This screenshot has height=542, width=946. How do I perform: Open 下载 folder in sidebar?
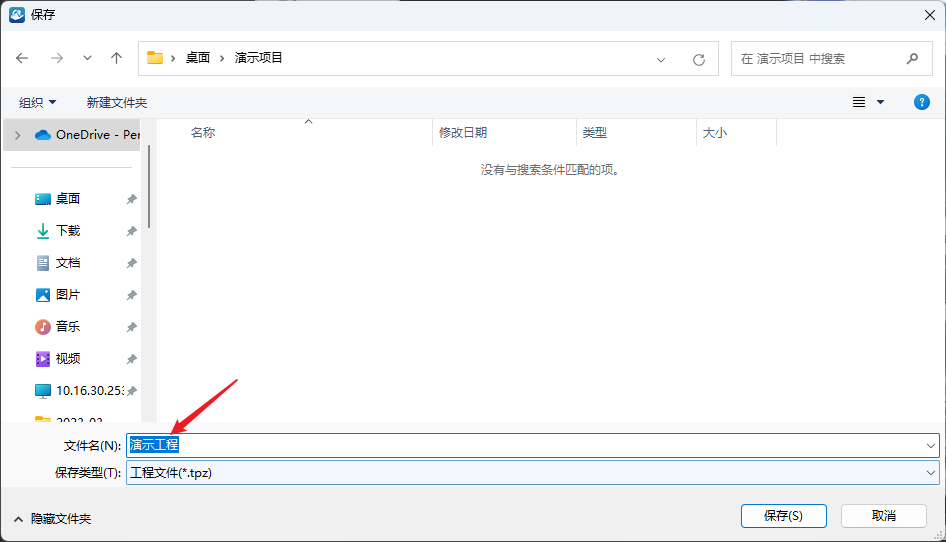point(67,231)
